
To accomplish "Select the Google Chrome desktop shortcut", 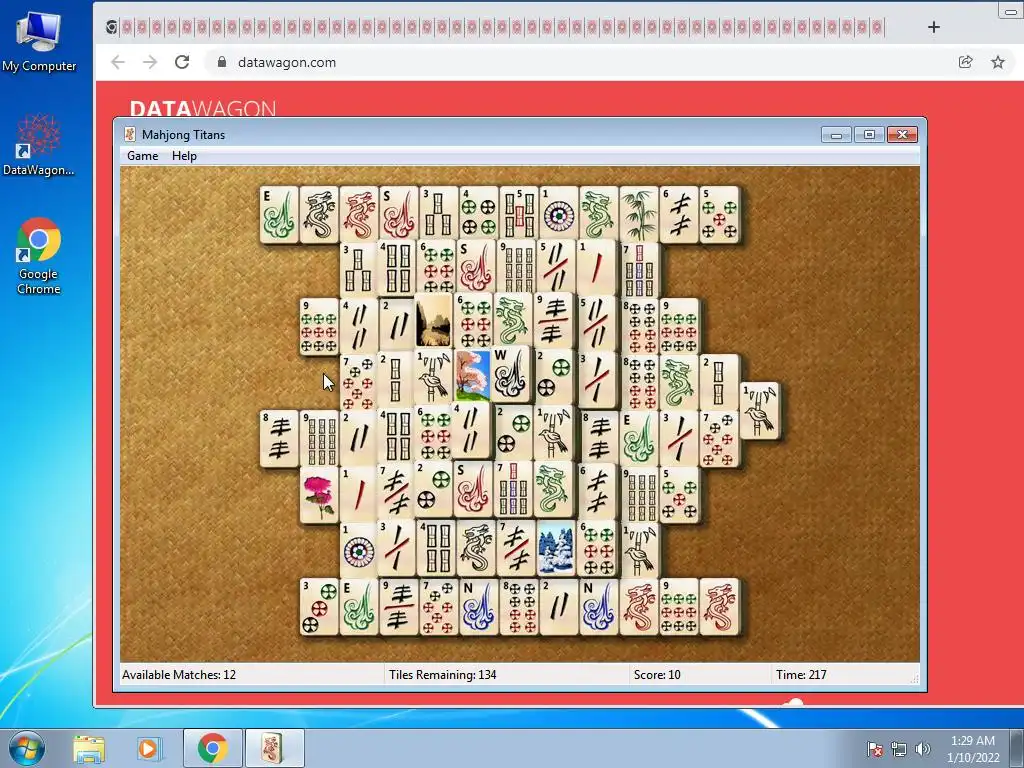I will point(39,256).
